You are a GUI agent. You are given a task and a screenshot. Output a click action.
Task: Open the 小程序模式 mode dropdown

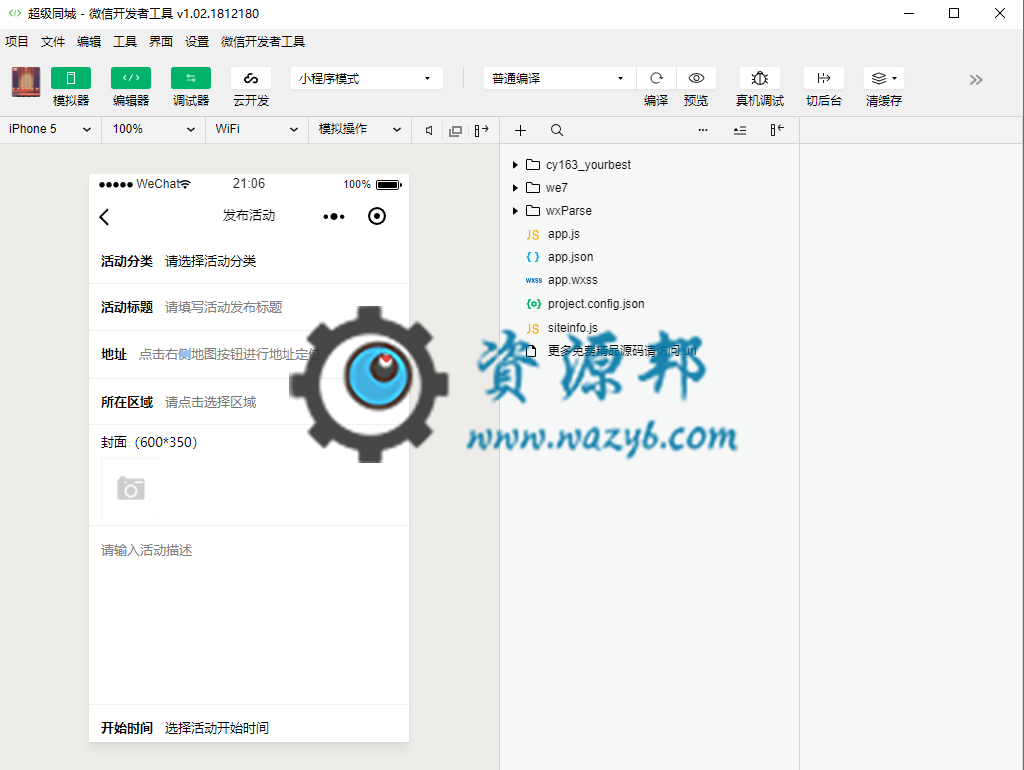point(366,78)
